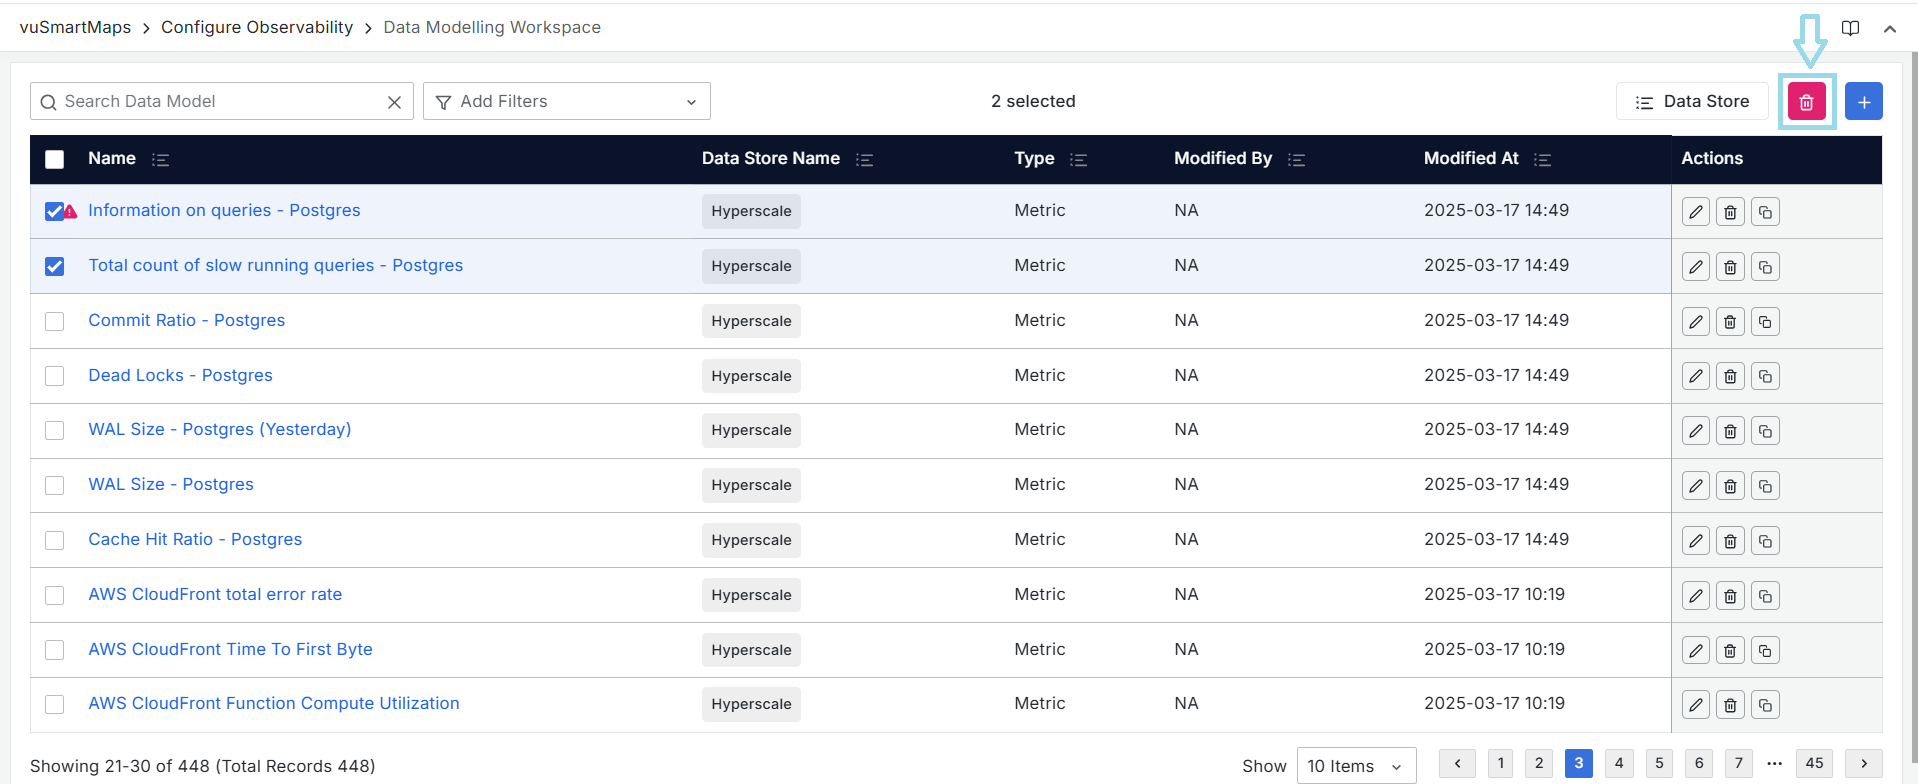Toggle the select-all header checkbox
Image resolution: width=1918 pixels, height=784 pixels.
(x=55, y=159)
